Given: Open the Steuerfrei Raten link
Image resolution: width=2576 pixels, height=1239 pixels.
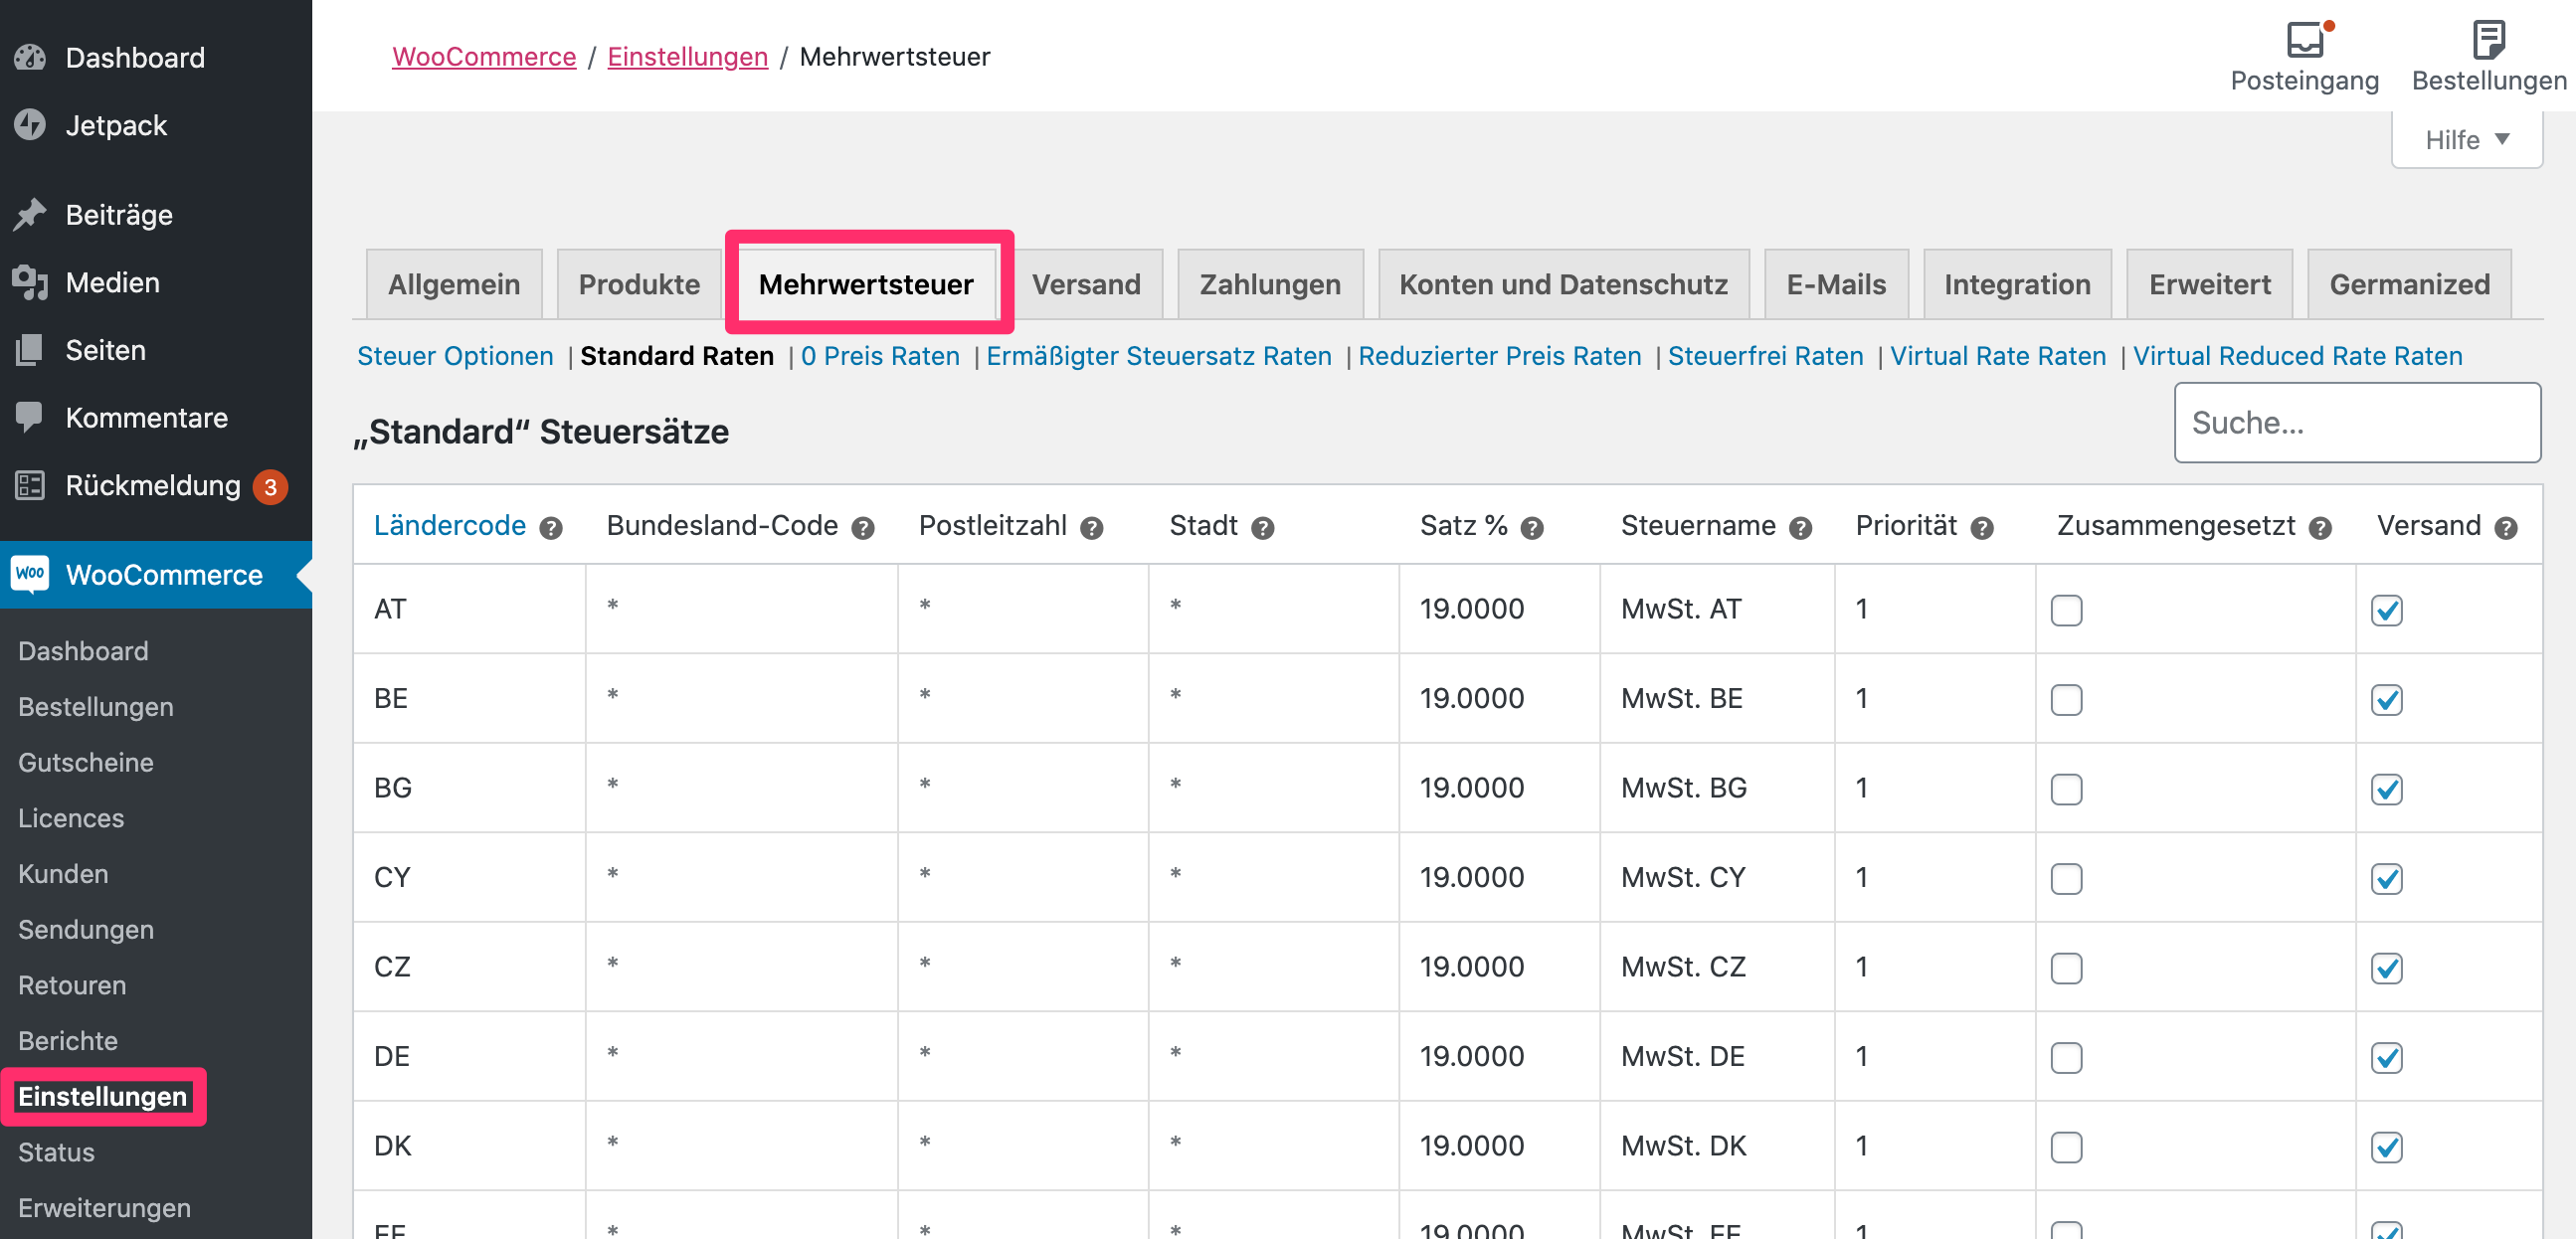Looking at the screenshot, I should tap(1765, 356).
